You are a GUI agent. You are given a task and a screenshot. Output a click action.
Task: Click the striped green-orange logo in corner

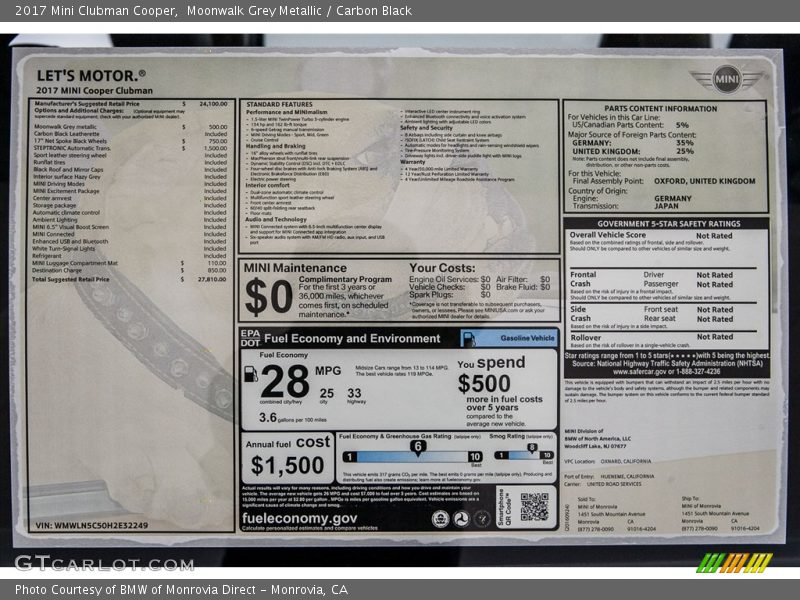point(734,563)
